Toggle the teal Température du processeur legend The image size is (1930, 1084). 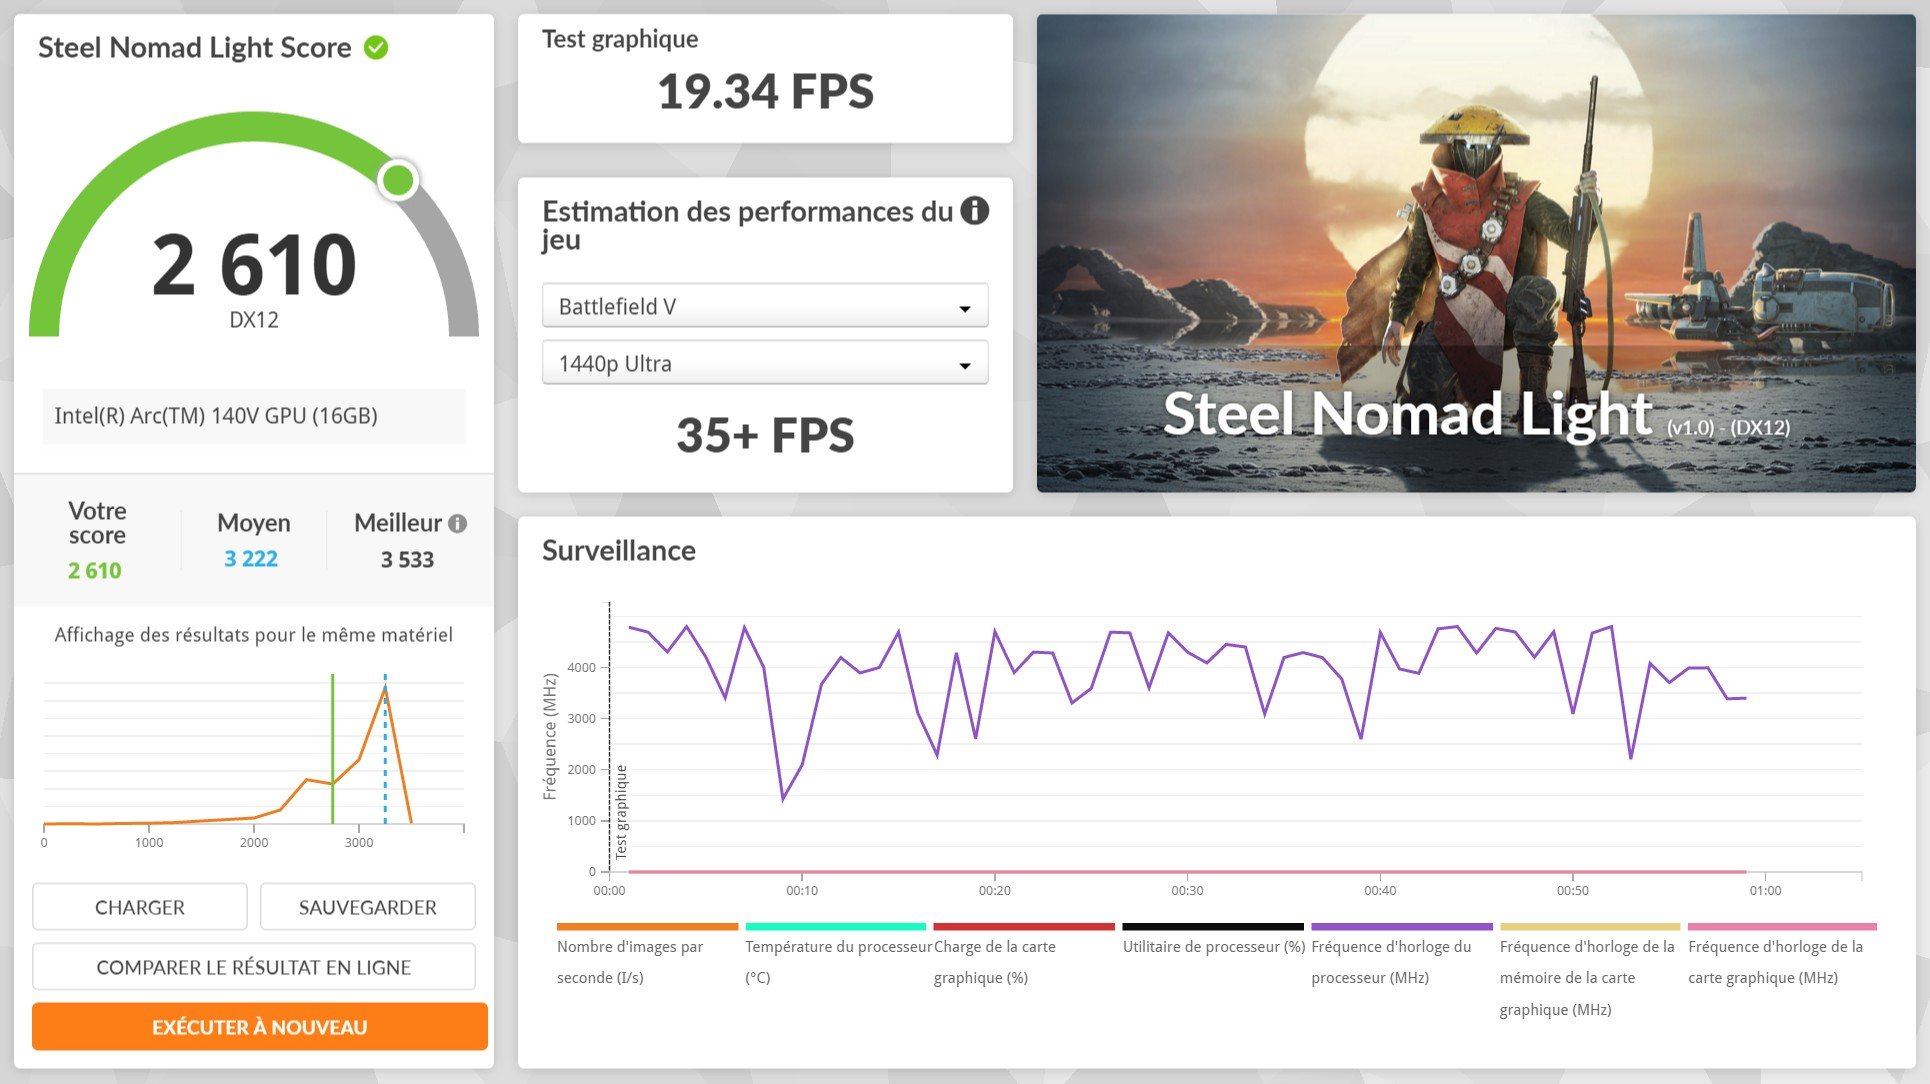[x=837, y=955]
